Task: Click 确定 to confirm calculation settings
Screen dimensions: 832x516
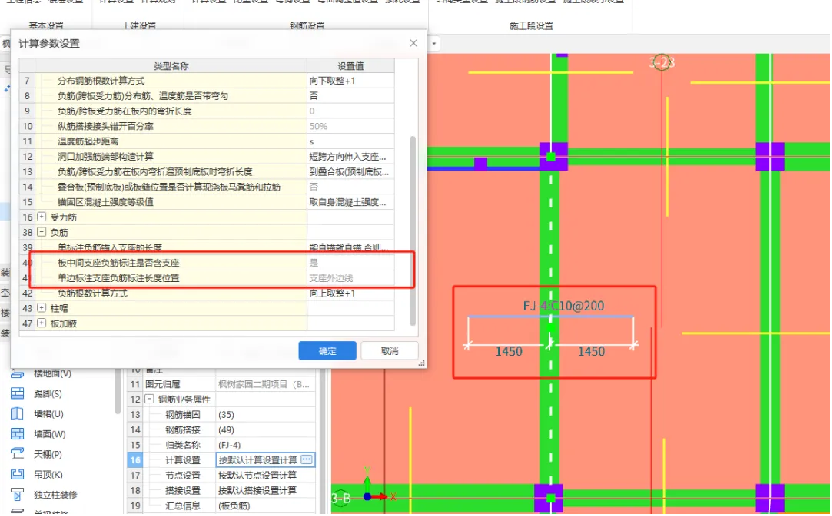Action: point(327,351)
